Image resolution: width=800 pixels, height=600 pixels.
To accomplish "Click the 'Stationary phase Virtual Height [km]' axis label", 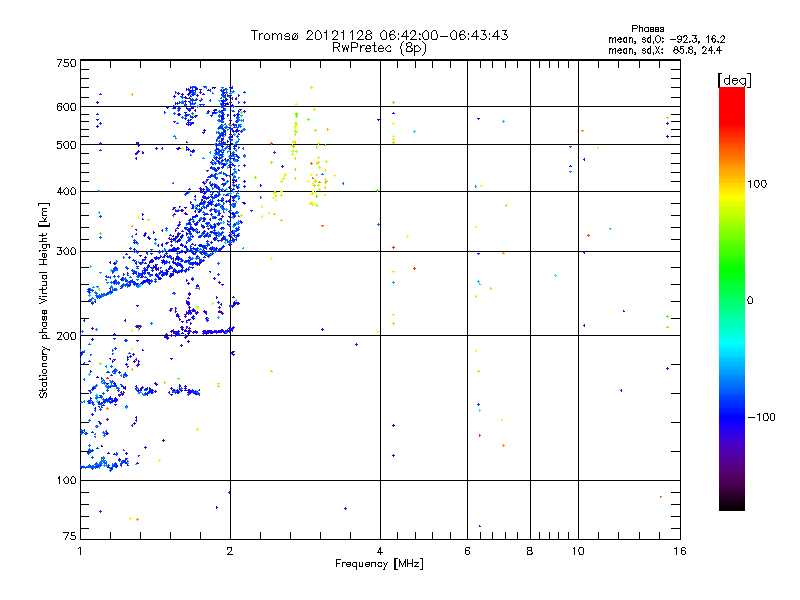I will click(44, 301).
